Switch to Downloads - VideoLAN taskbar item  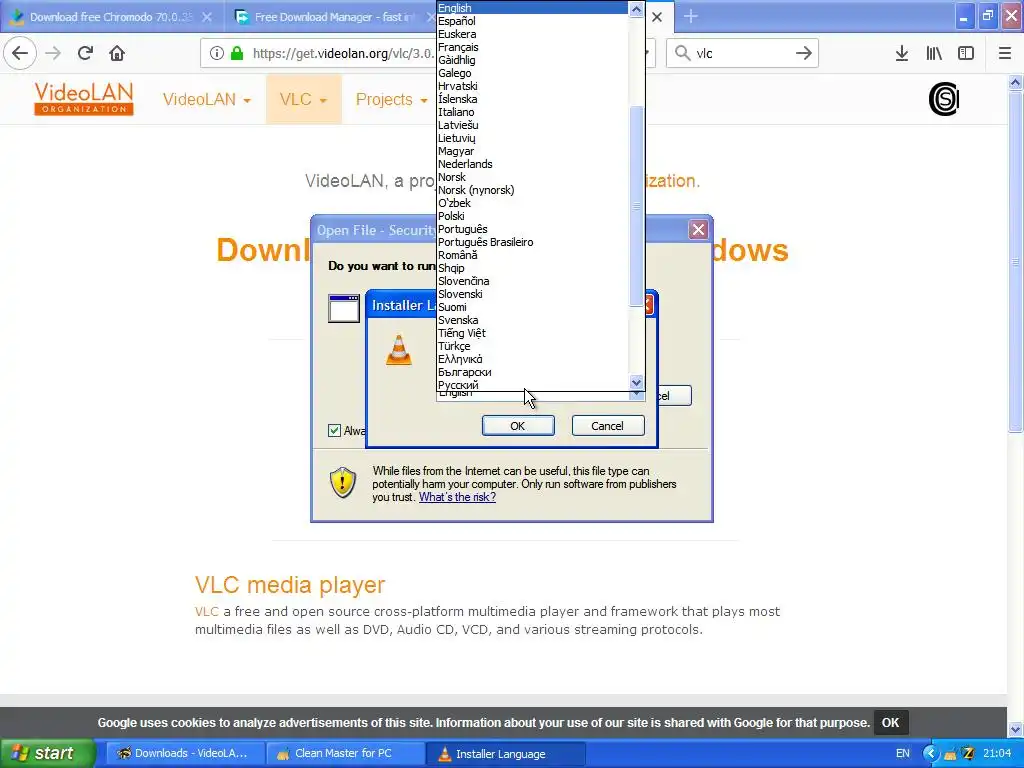(184, 753)
